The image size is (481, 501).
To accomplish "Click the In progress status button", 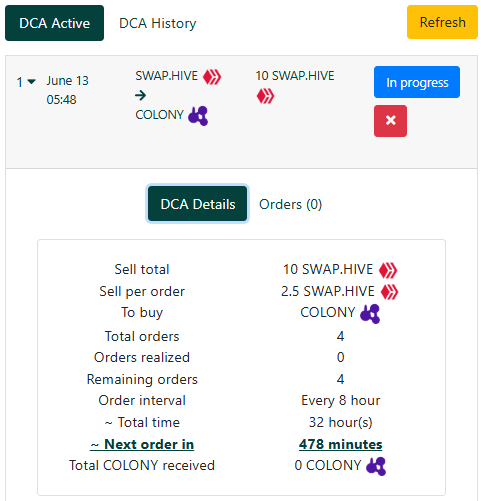I will (417, 82).
